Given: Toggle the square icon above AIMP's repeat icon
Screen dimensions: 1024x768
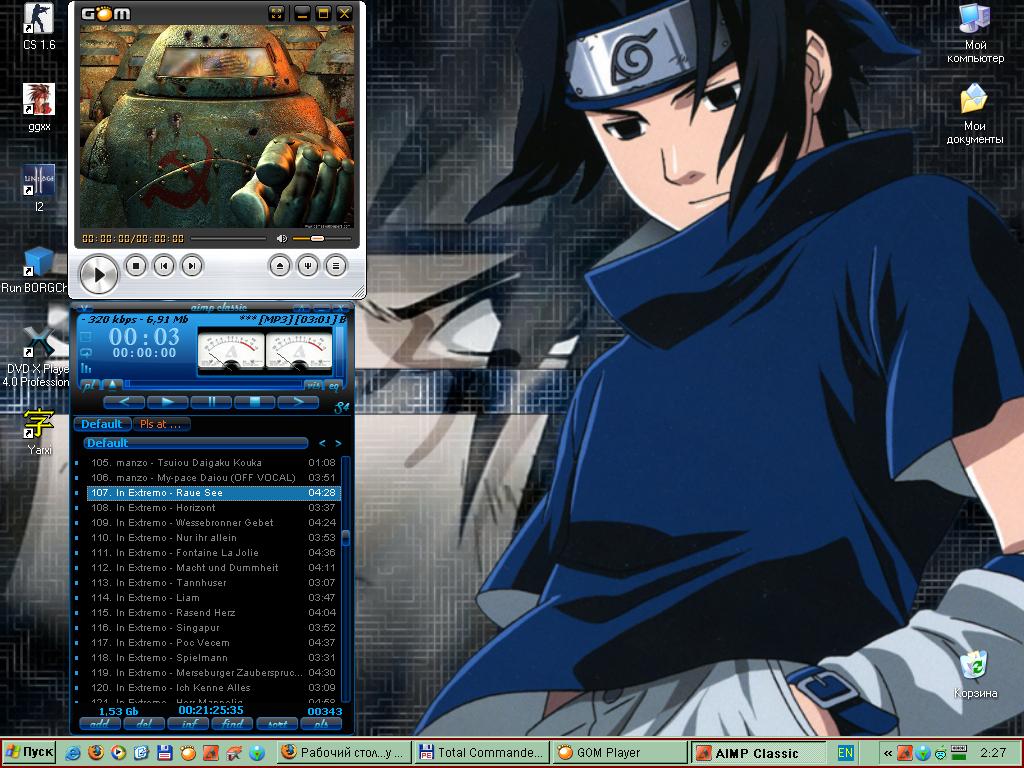Looking at the screenshot, I should click(x=86, y=337).
